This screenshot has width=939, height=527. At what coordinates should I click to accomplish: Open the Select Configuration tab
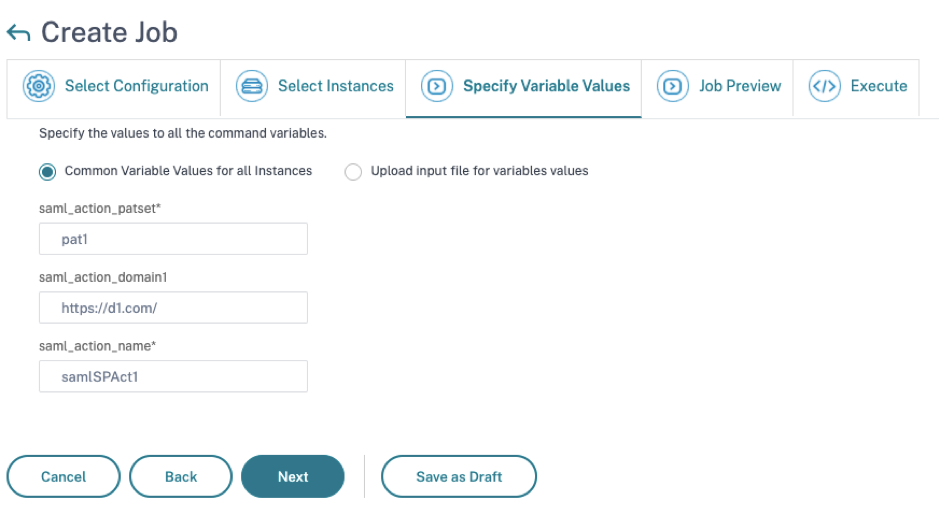114,87
